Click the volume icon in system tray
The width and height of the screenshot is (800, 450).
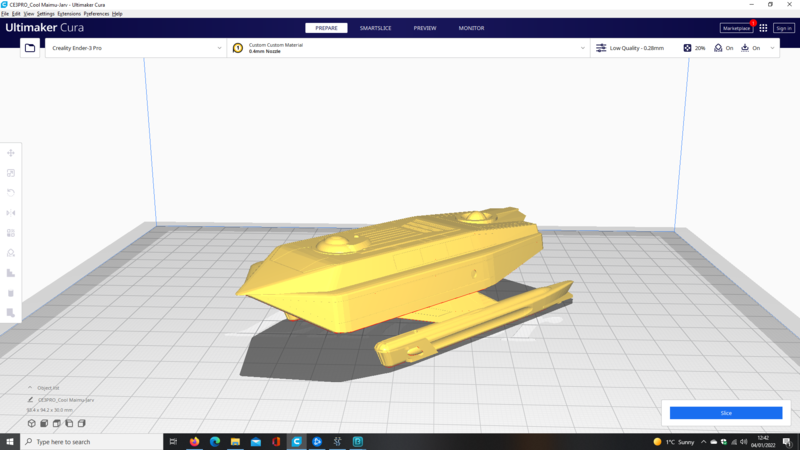coord(743,442)
